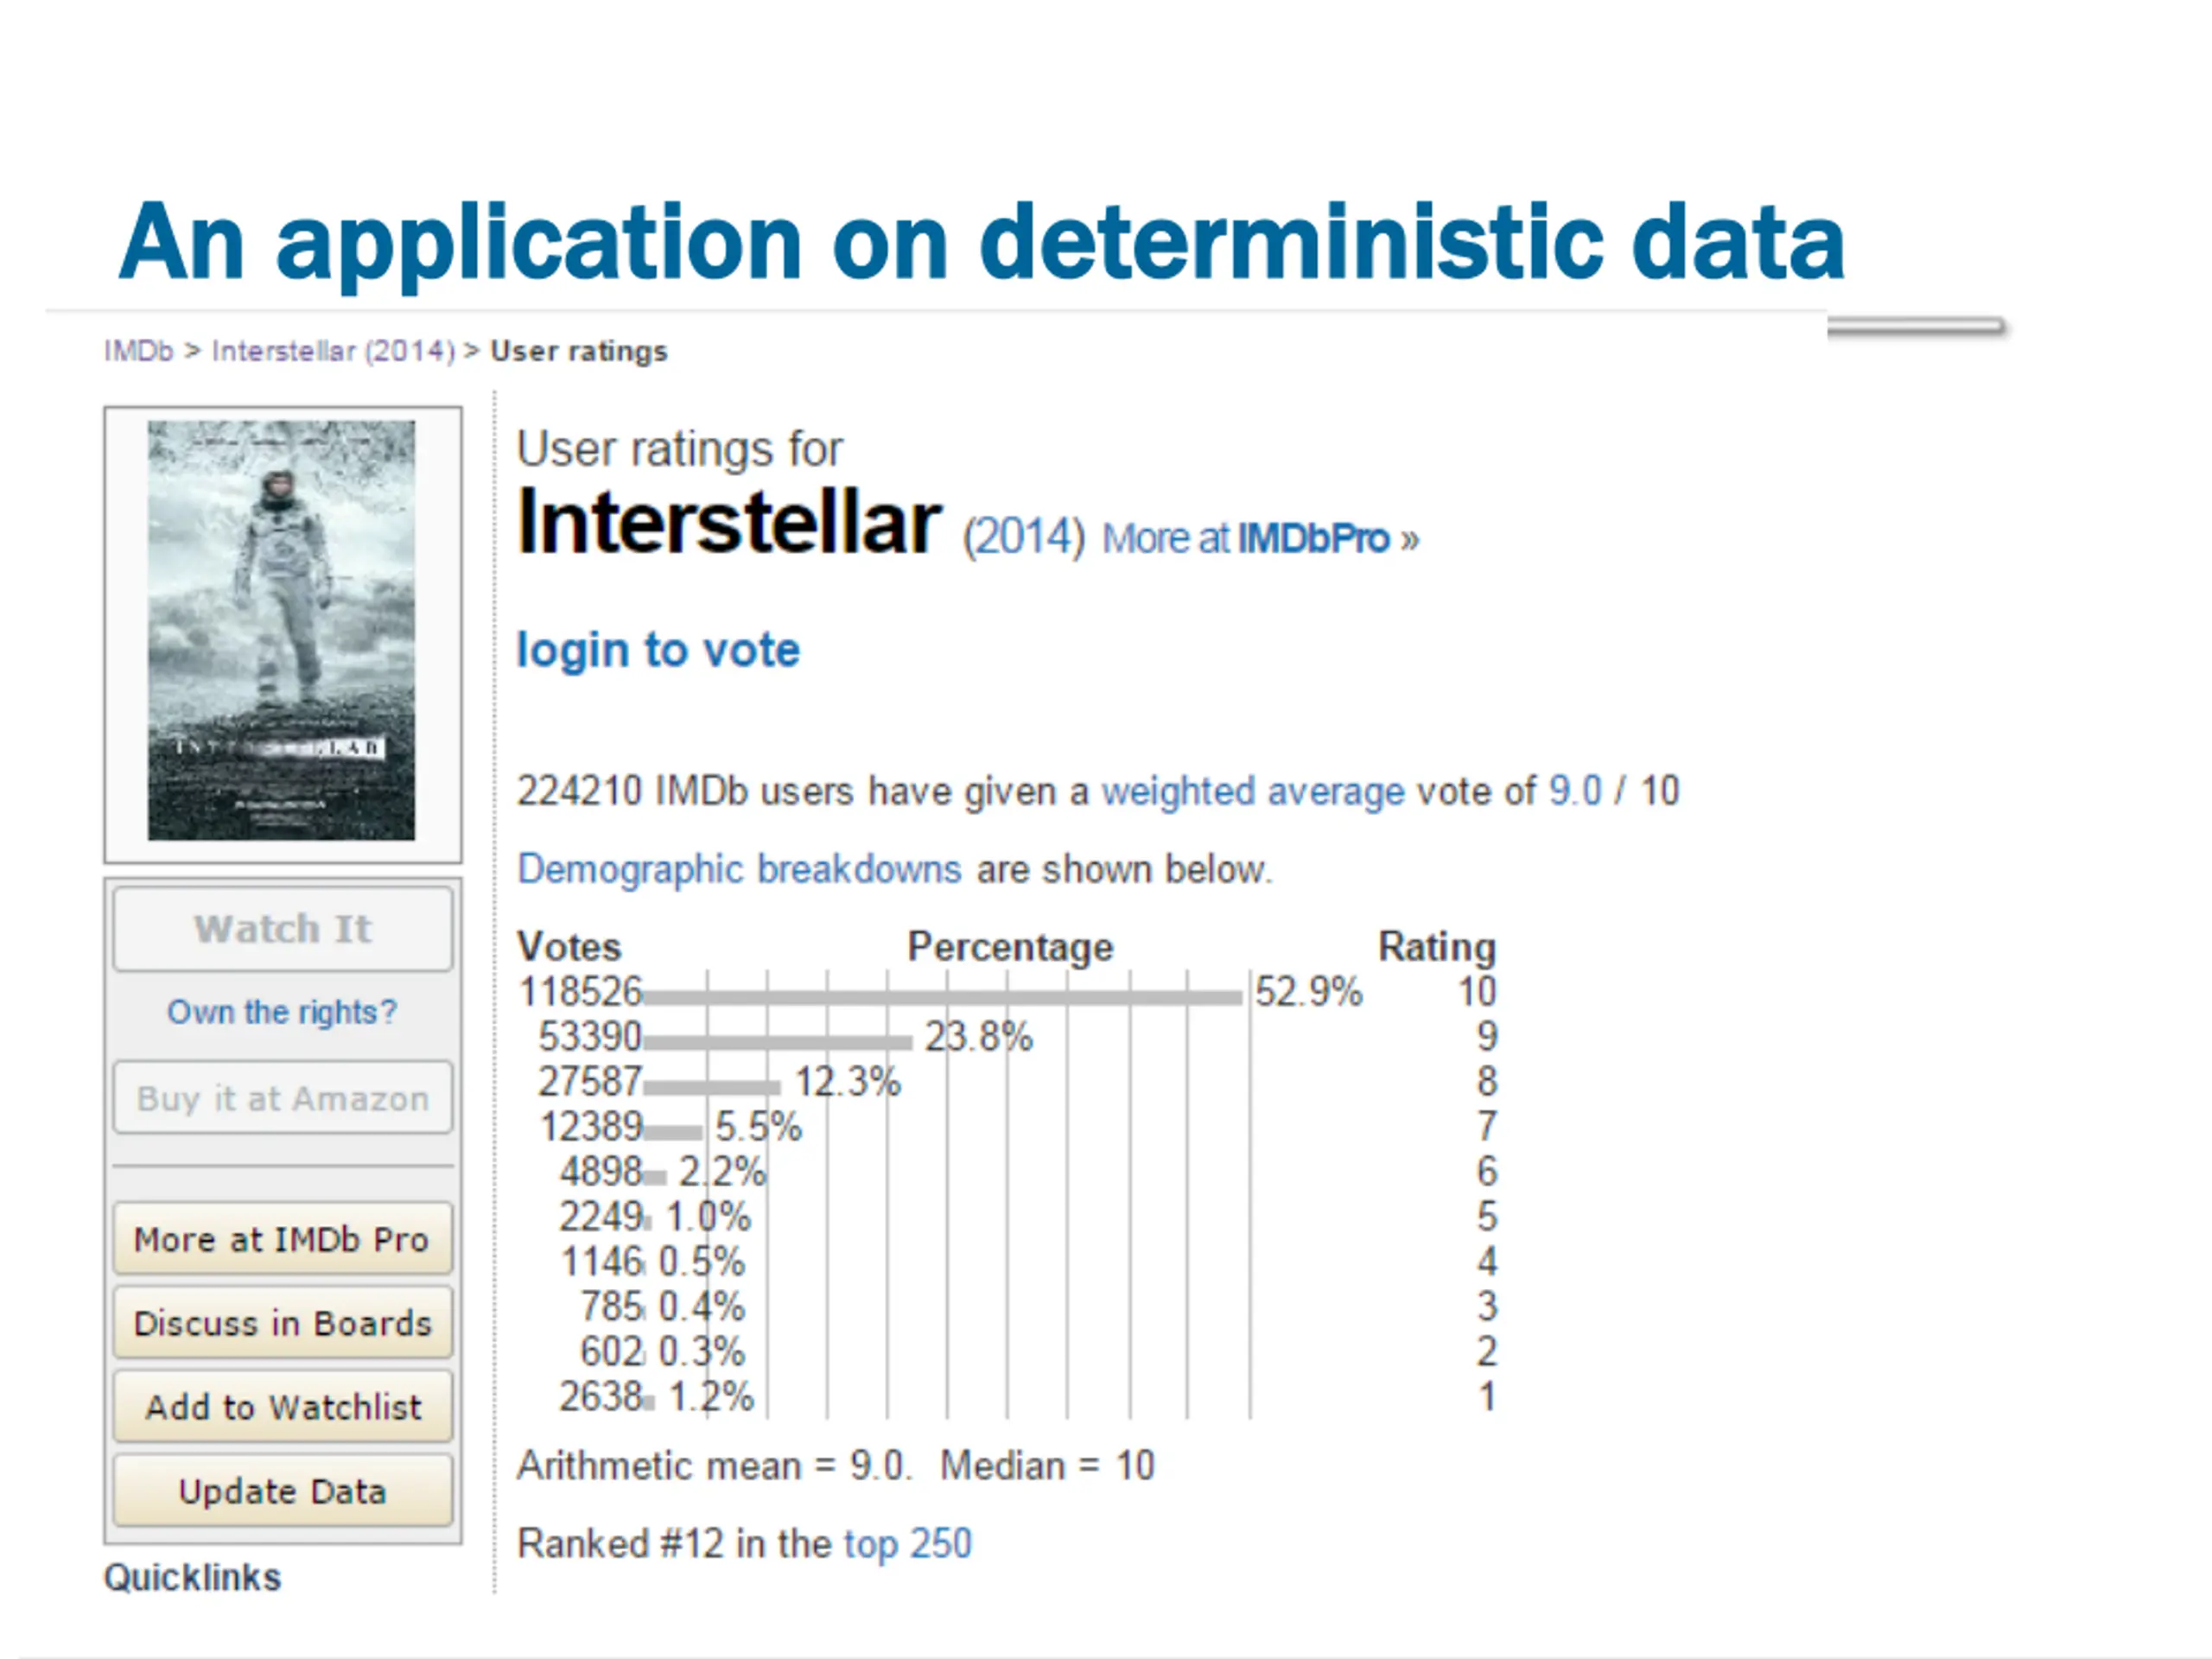Click the Interstellar movie poster thumbnail
This screenshot has height=1659, width=2212.
point(281,630)
